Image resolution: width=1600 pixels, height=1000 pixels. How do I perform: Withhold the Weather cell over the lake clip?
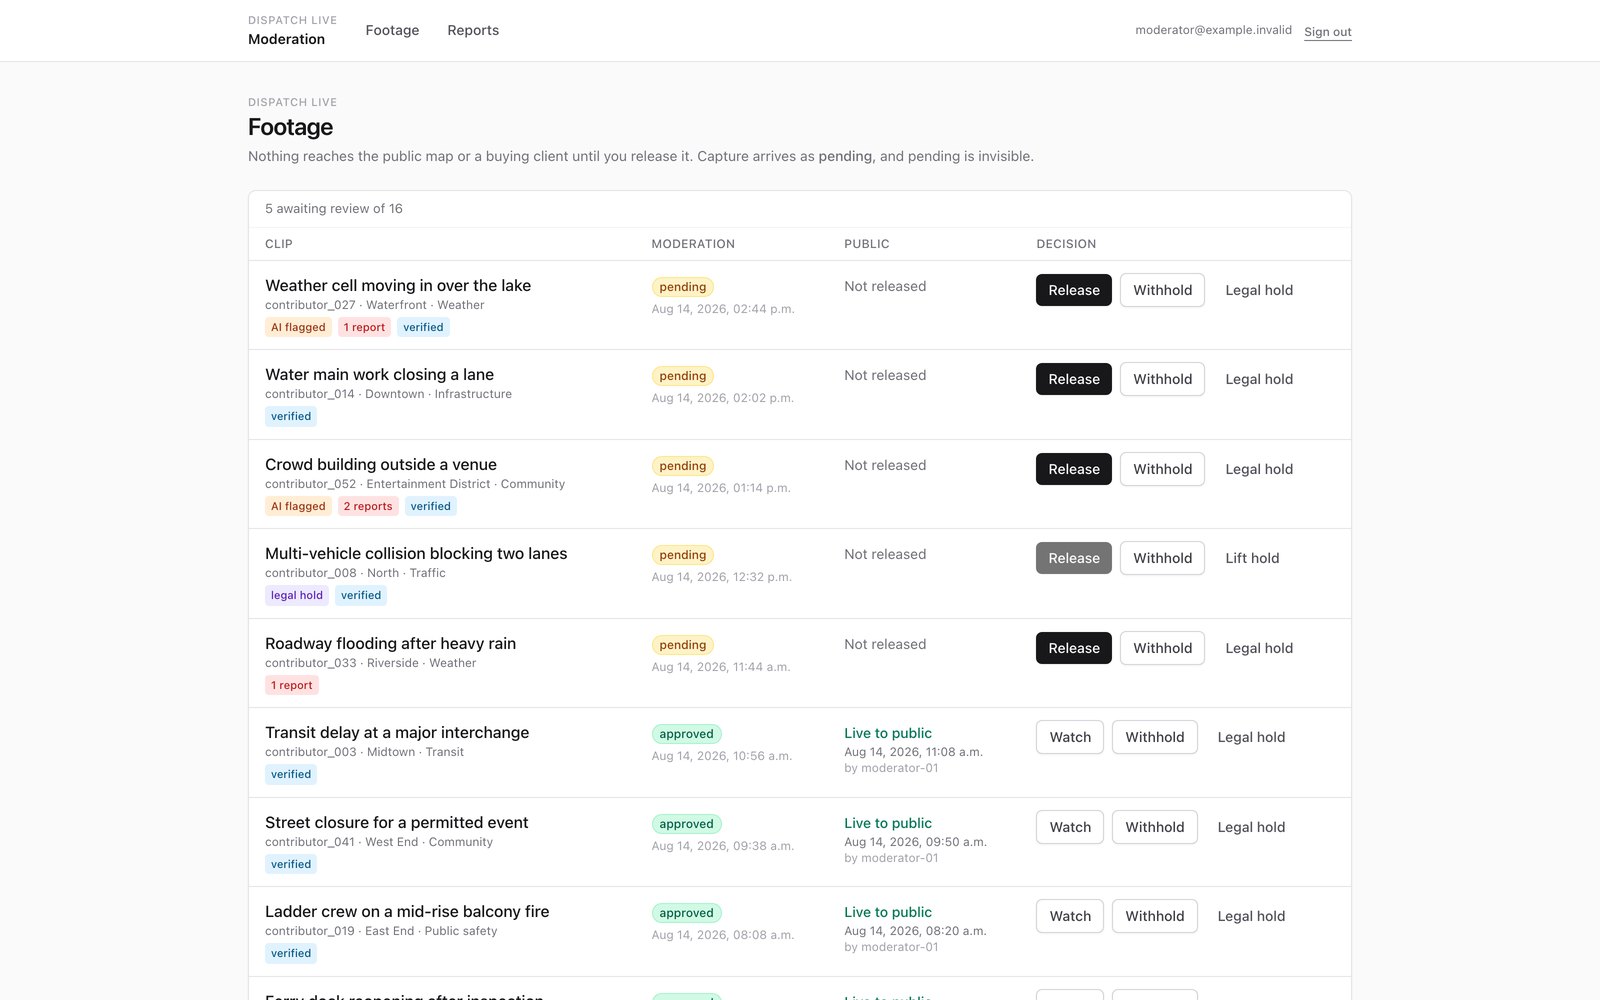pyautogui.click(x=1162, y=290)
